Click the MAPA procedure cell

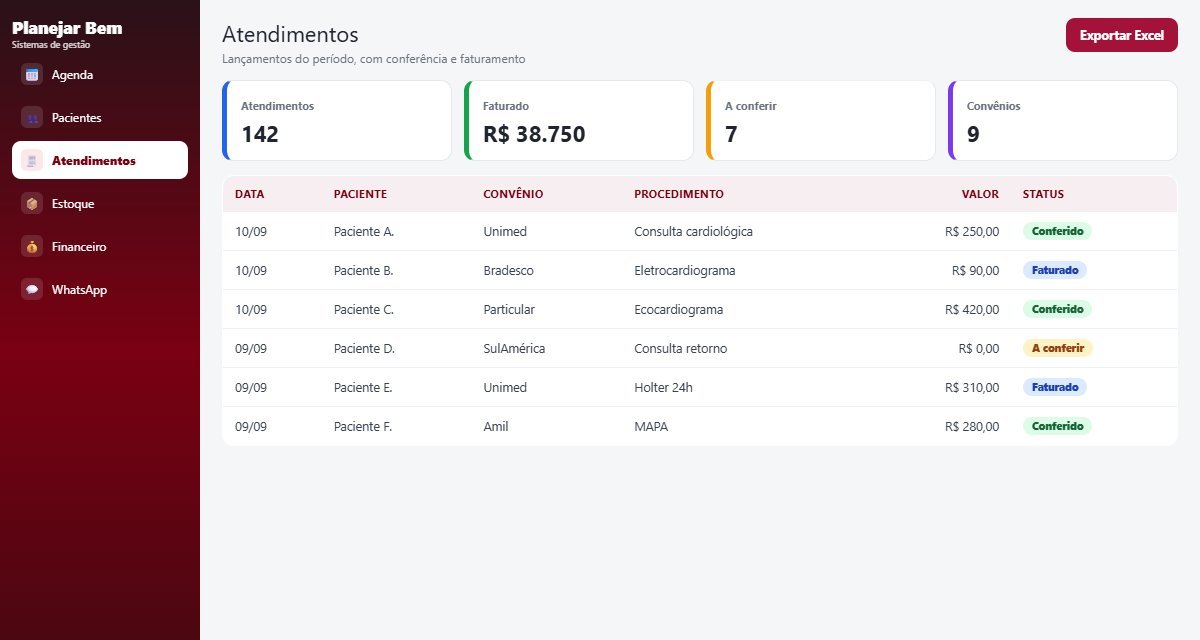point(651,426)
